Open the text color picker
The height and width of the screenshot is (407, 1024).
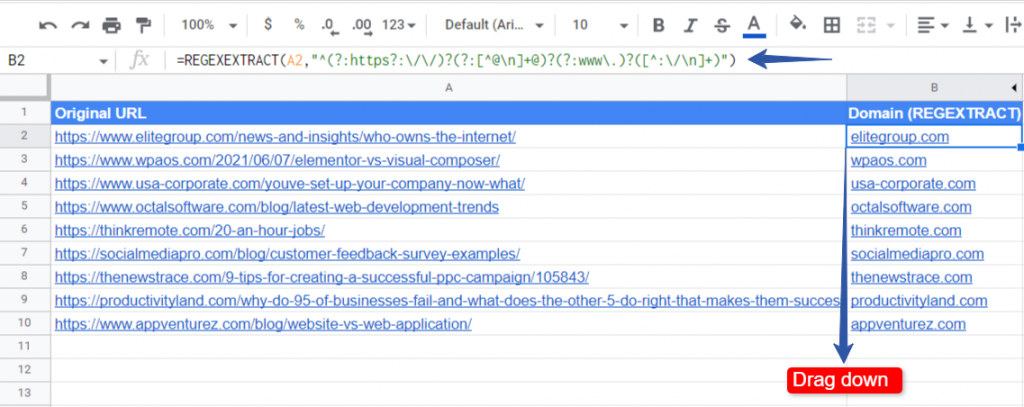pos(754,25)
